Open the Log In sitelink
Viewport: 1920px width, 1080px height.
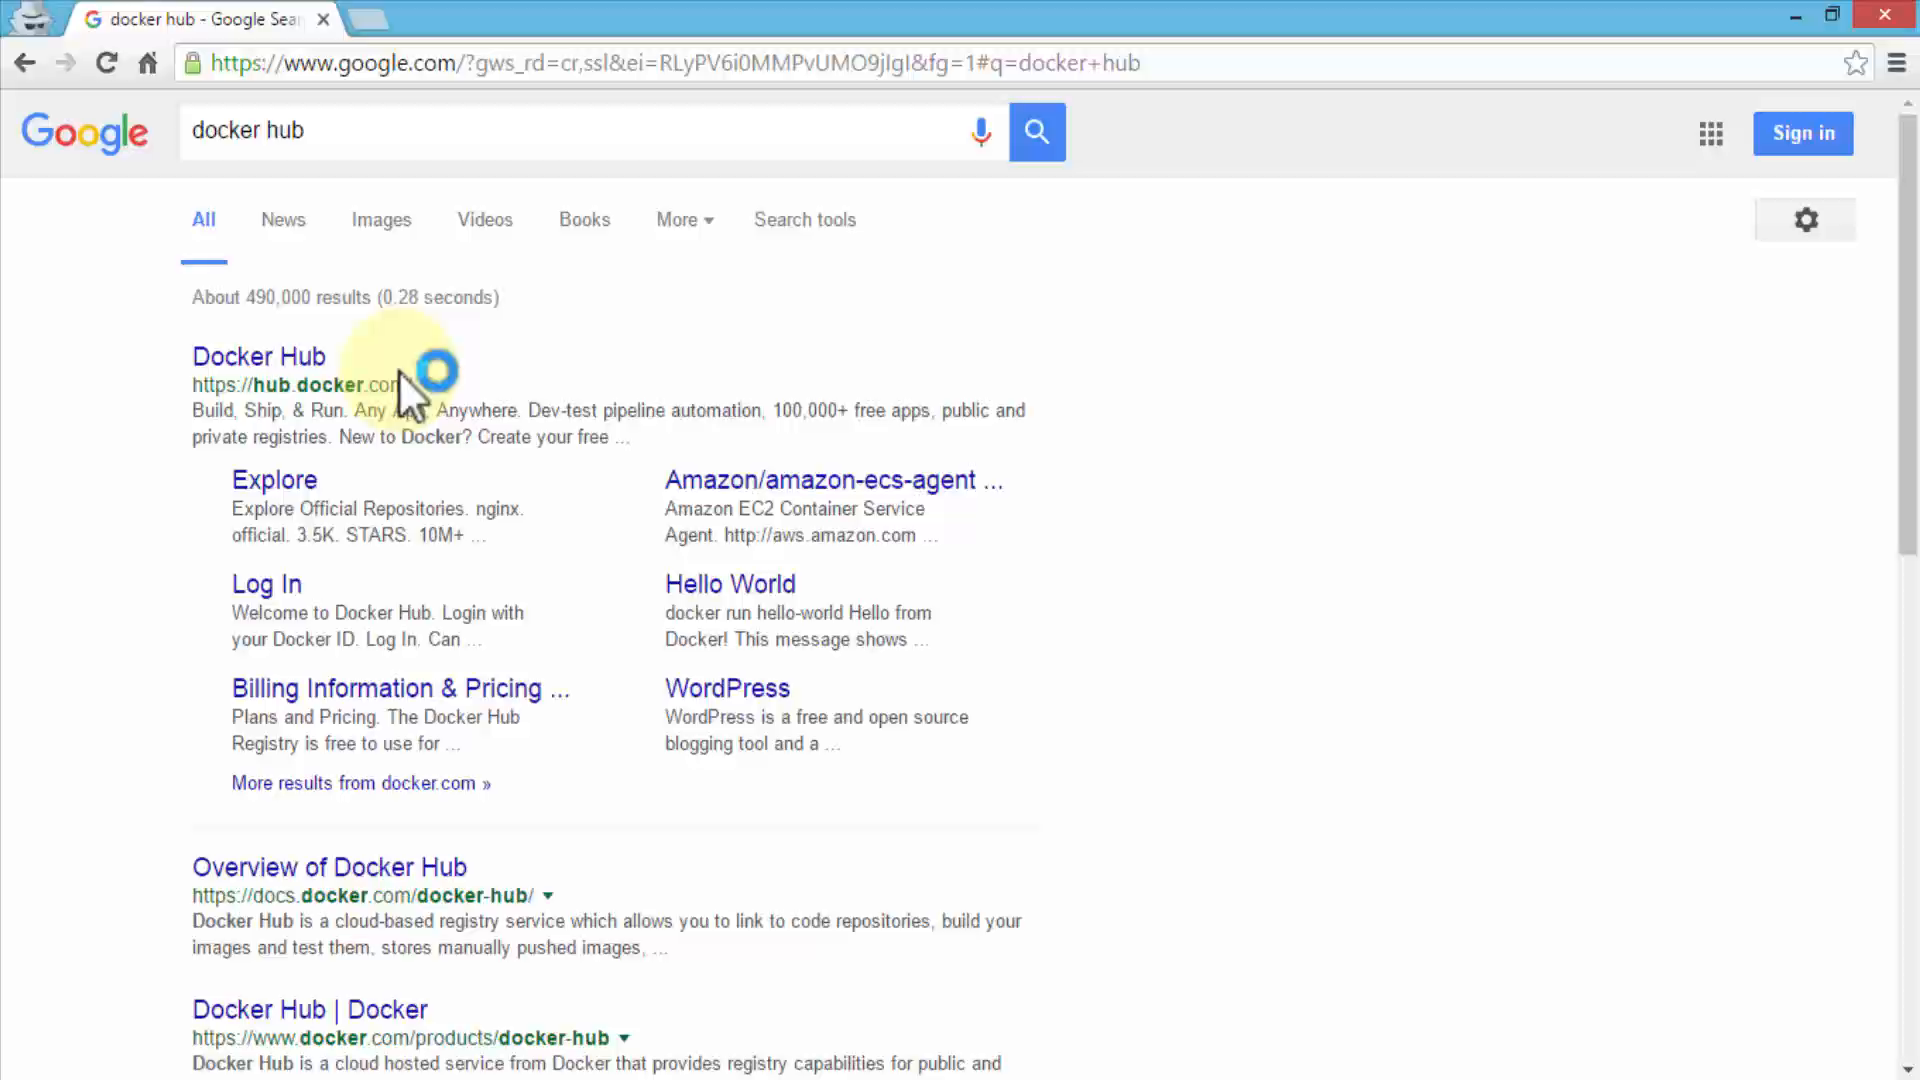coord(266,584)
